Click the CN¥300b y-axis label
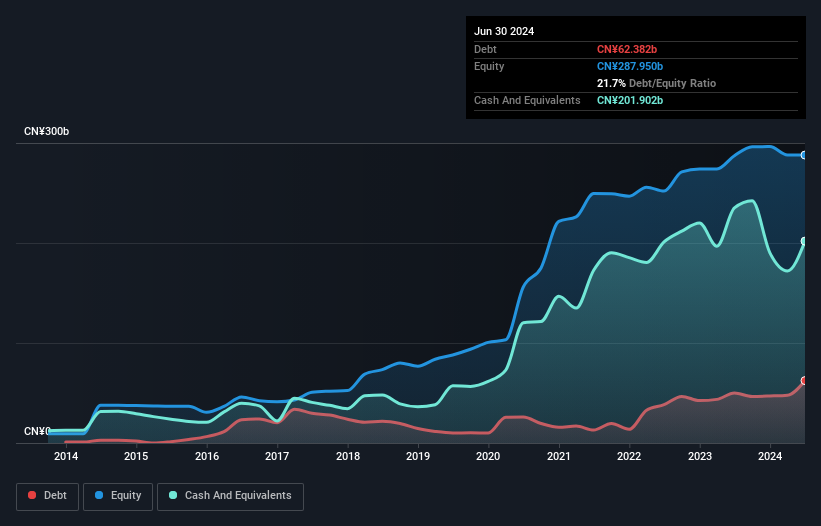Screen dimensions: 821x526 point(47,131)
